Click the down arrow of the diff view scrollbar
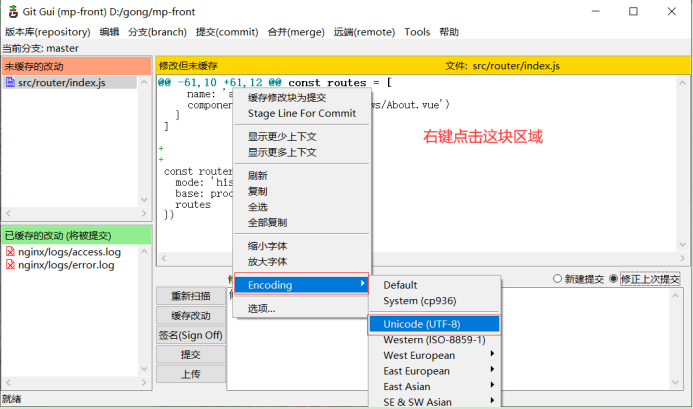 682,245
